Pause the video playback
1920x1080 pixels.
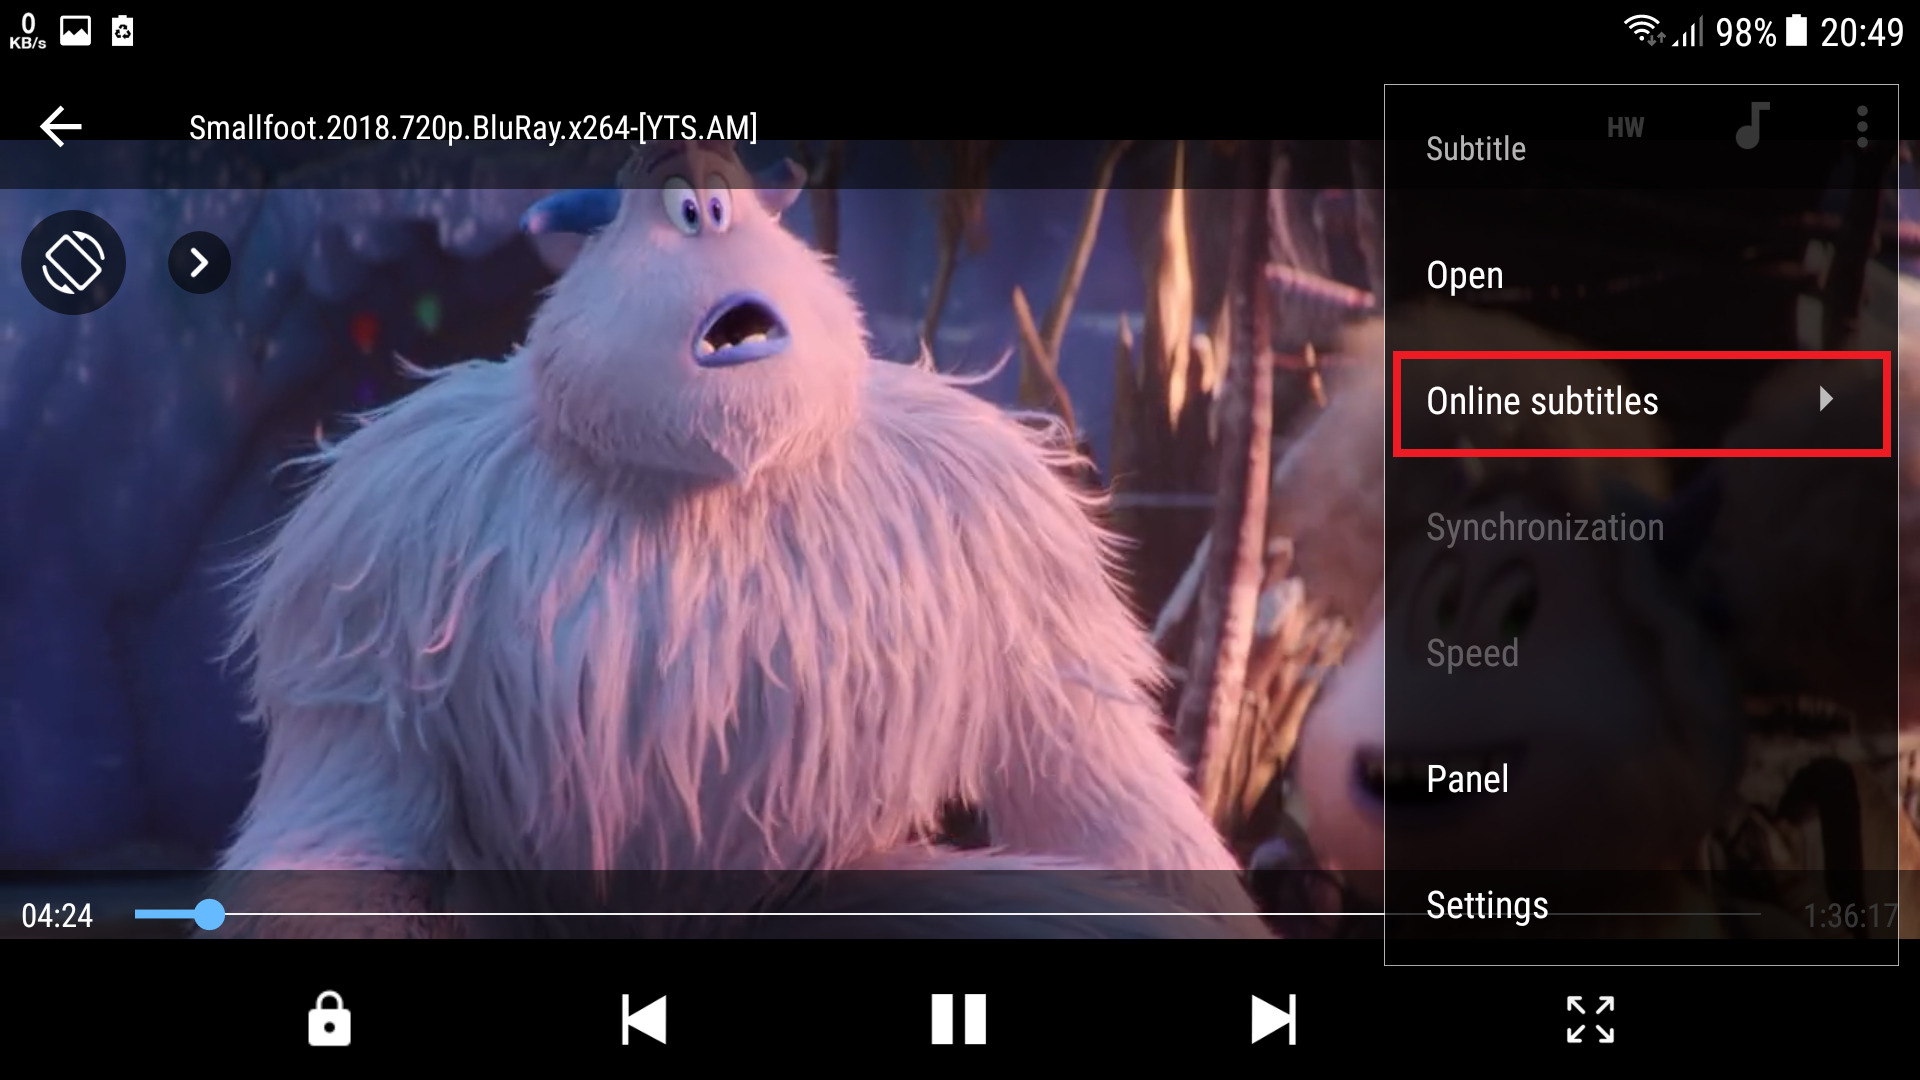tap(958, 1019)
